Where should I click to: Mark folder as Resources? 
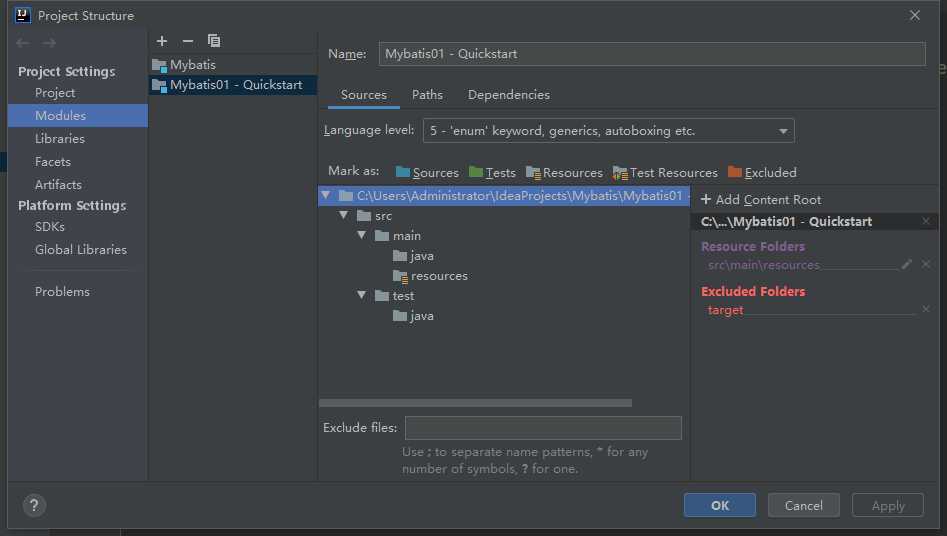click(x=564, y=173)
